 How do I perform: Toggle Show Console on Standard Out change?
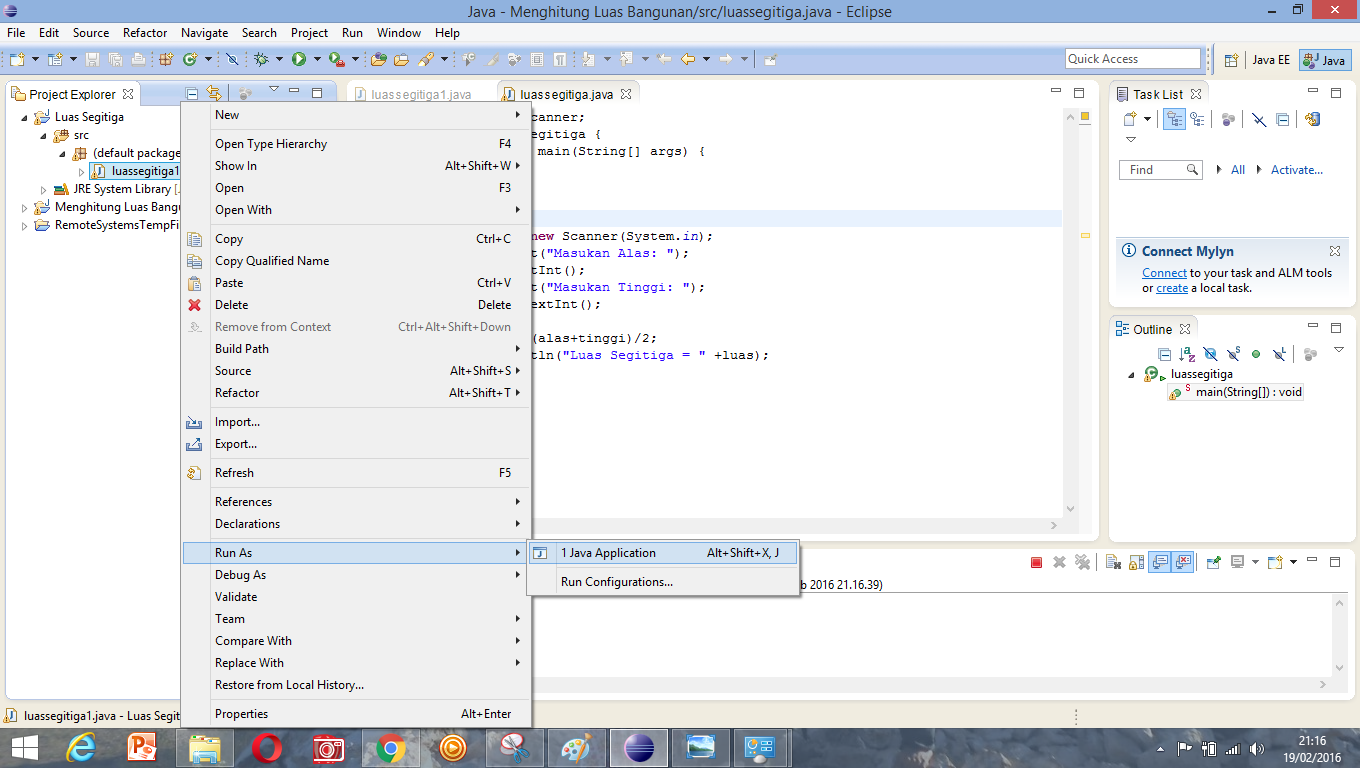pyautogui.click(x=1160, y=562)
